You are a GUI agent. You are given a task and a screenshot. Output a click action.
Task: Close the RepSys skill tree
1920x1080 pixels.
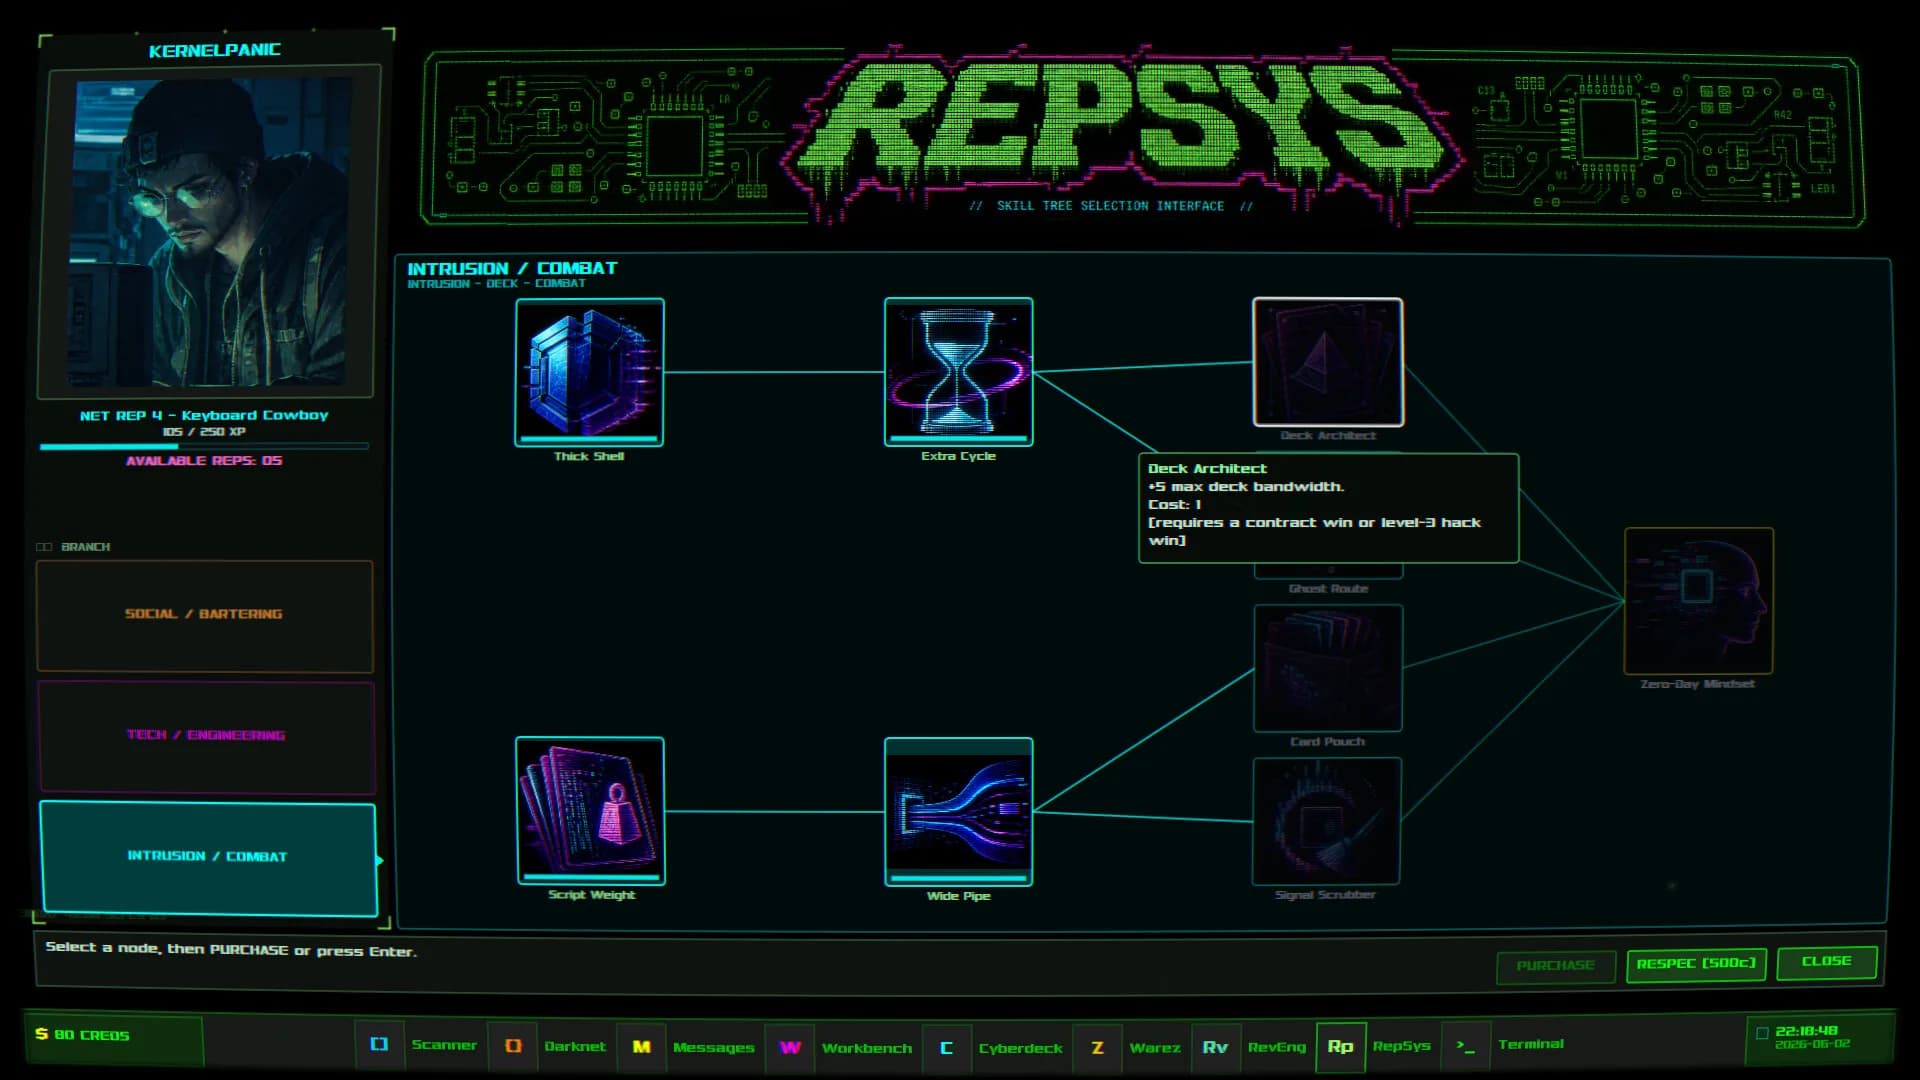click(1827, 962)
